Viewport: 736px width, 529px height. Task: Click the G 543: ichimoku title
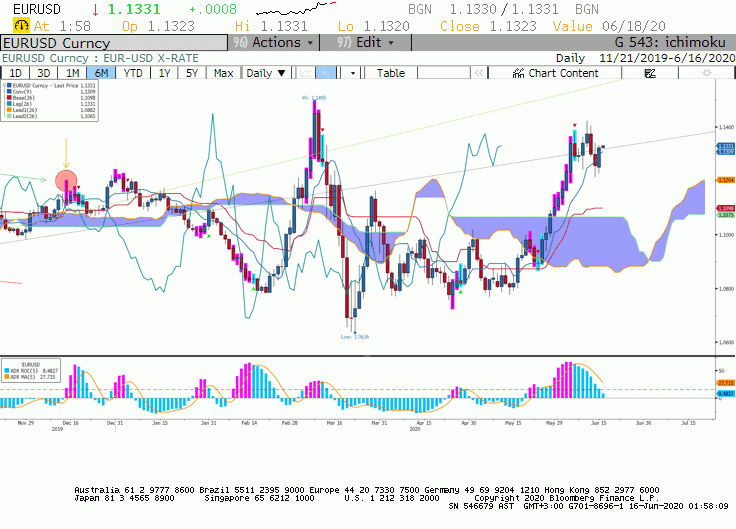(670, 43)
